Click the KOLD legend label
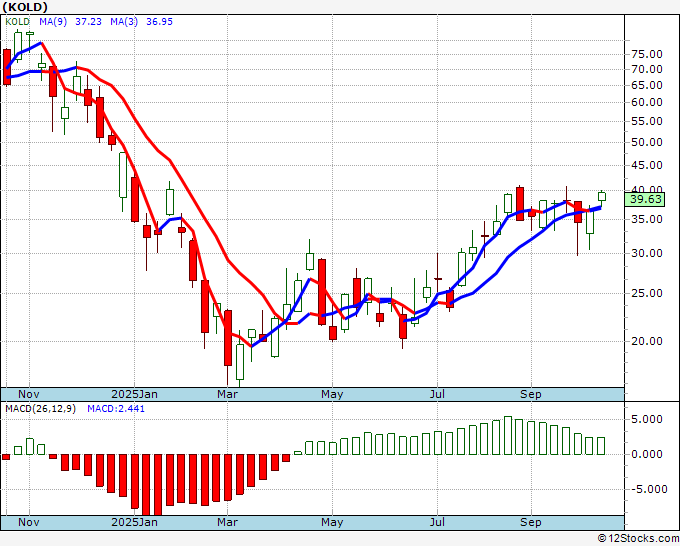 pyautogui.click(x=18, y=21)
